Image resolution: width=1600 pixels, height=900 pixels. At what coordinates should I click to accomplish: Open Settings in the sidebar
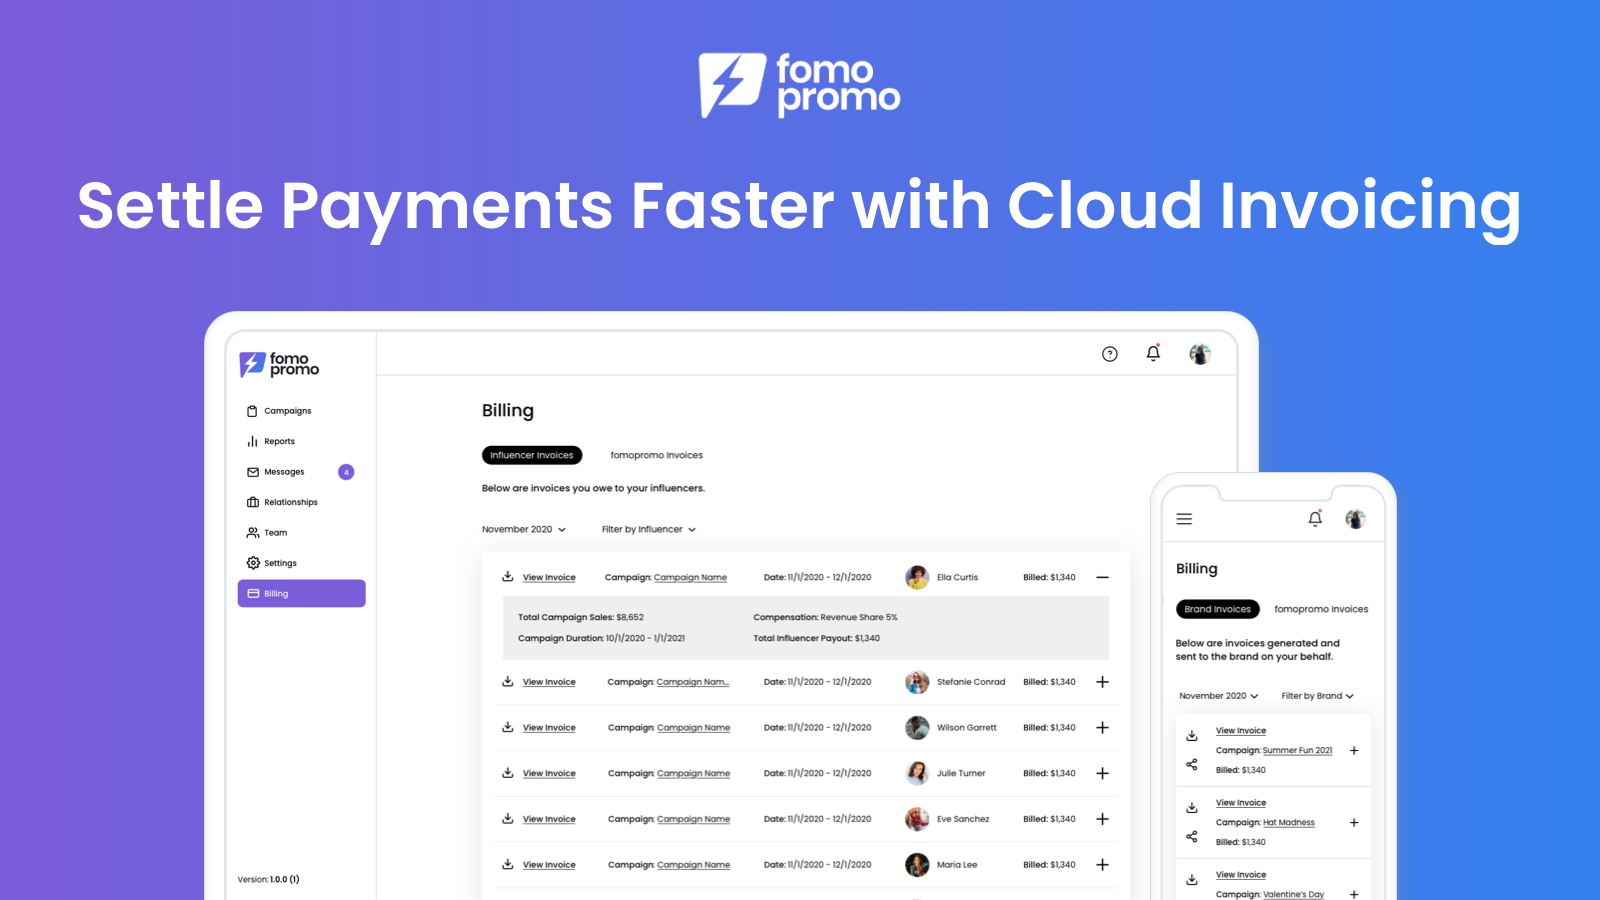[272, 563]
